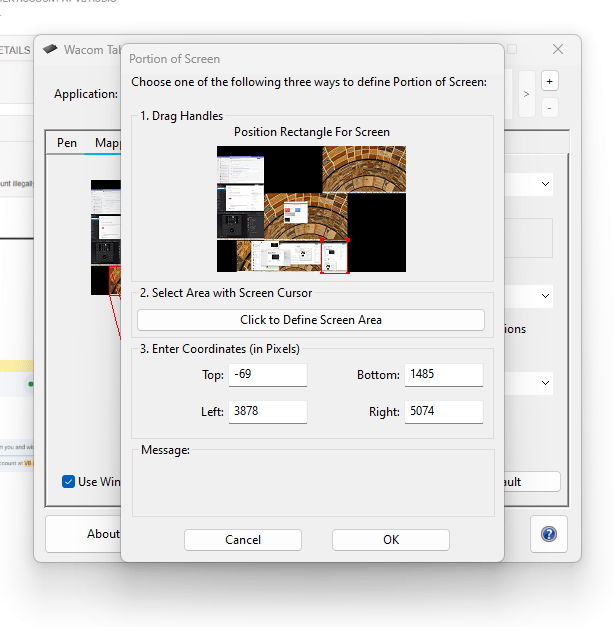This screenshot has height=627, width=614.
Task: Cancel the Portion of Screen dialog
Action: tap(242, 540)
